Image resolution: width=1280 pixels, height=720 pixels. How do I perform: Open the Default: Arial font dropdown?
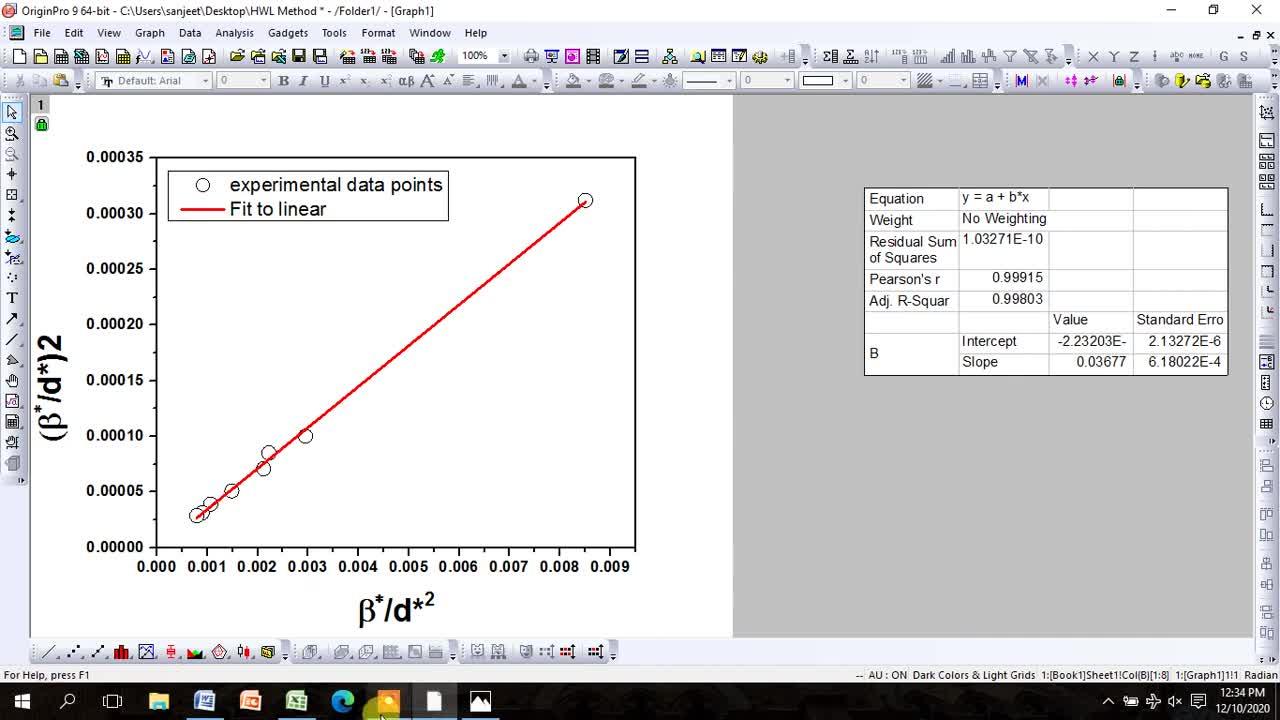tap(205, 80)
